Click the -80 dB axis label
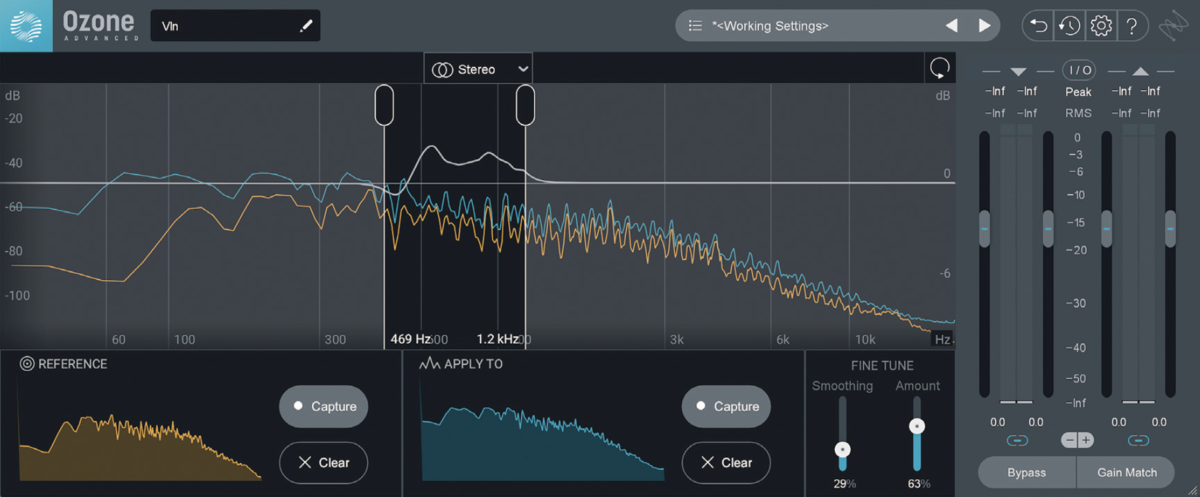Screen dimensions: 1200x497 [x=14, y=251]
